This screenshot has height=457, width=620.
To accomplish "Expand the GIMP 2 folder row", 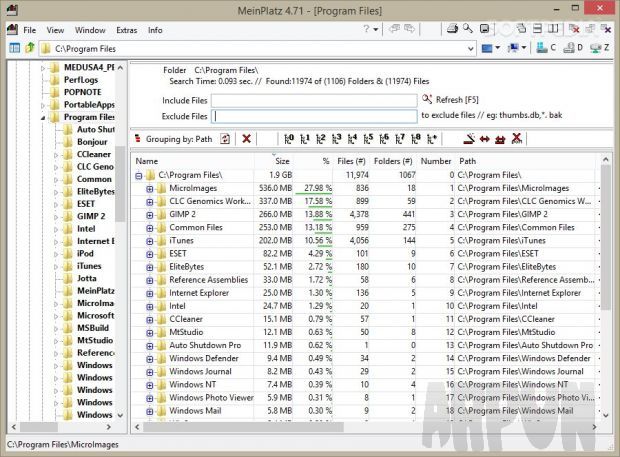I will [149, 215].
